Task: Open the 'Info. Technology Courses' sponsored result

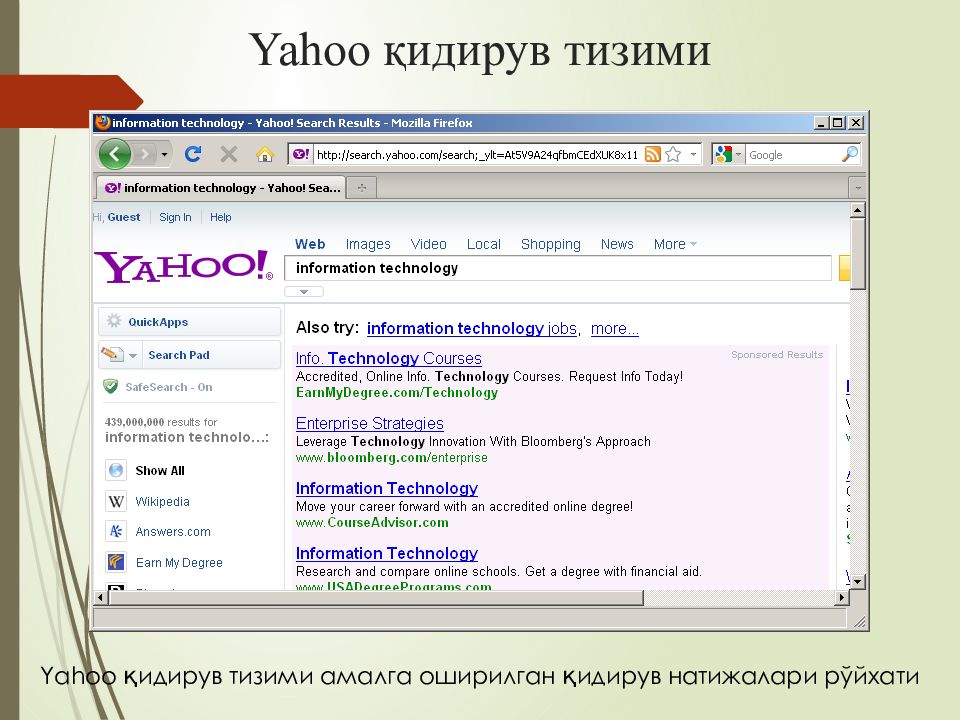Action: point(389,358)
